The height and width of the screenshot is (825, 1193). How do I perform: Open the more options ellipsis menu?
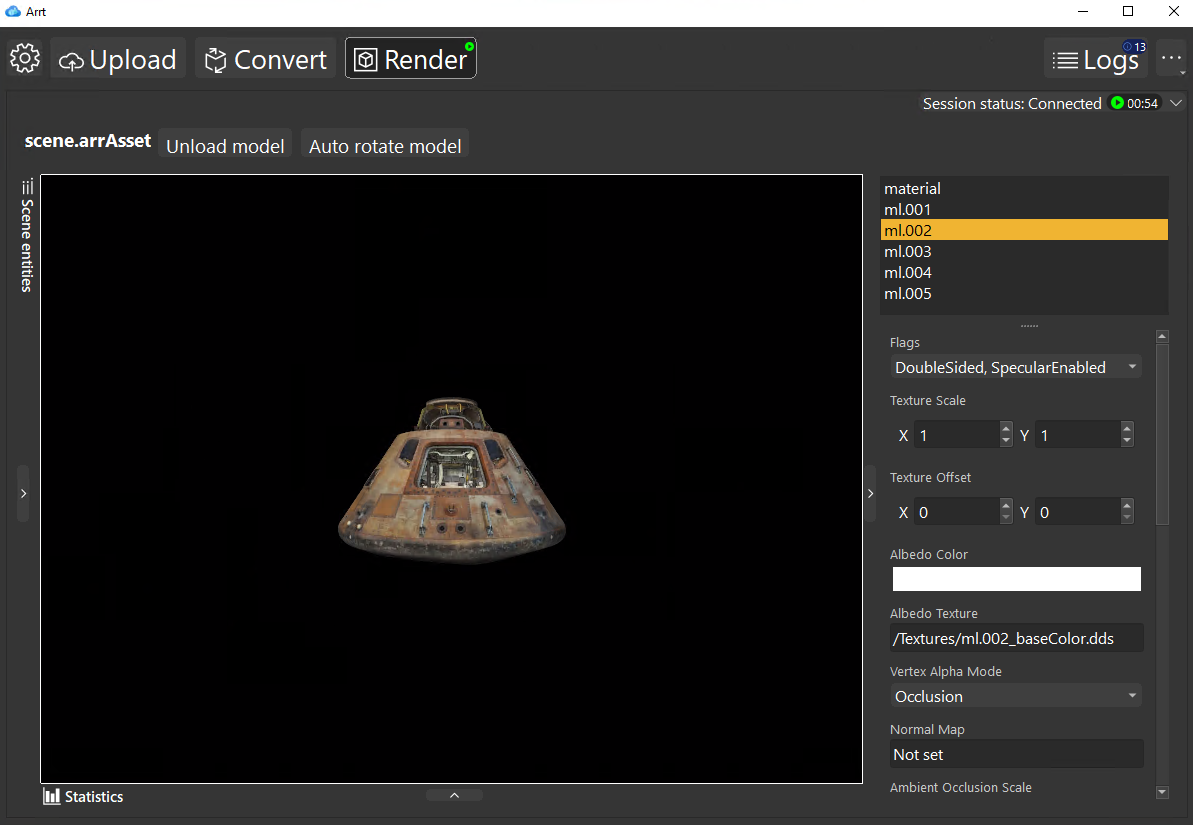click(1171, 59)
